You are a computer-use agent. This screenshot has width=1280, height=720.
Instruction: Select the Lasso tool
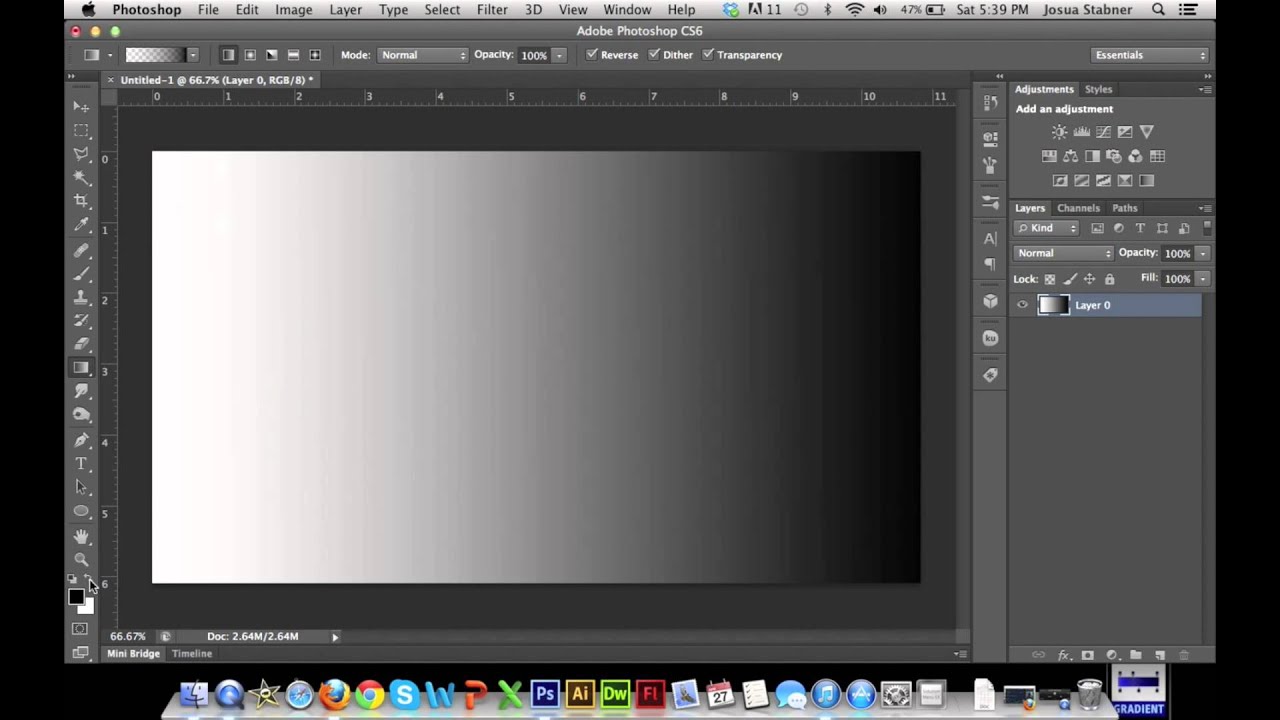81,154
